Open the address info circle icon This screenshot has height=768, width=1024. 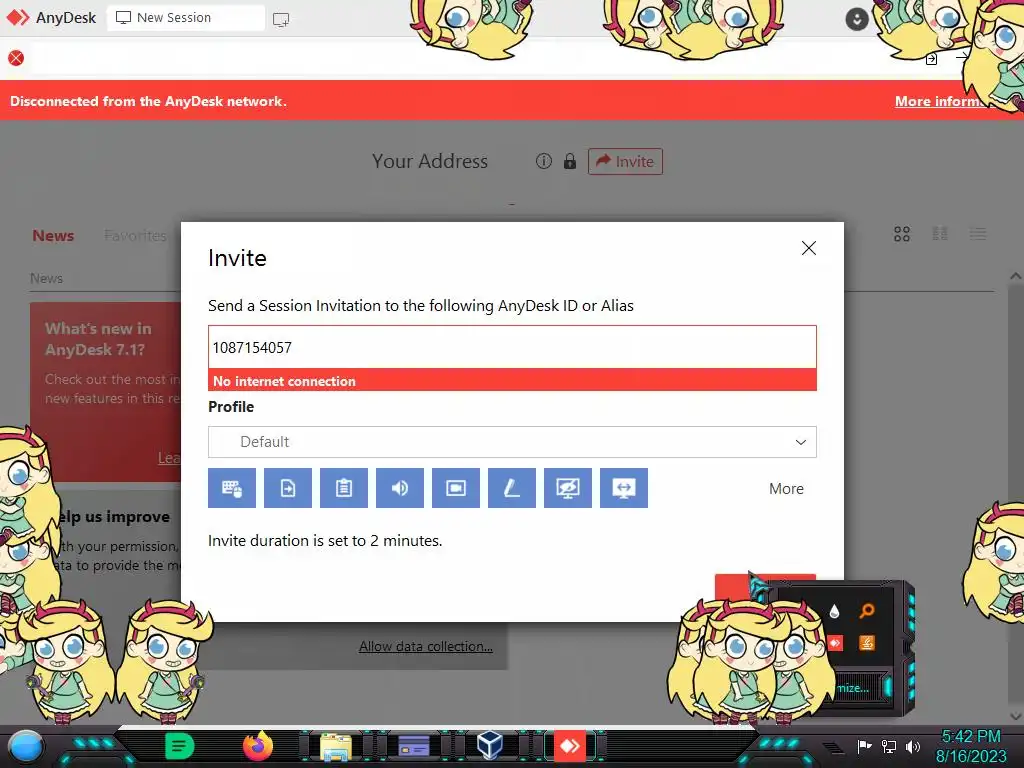[543, 161]
